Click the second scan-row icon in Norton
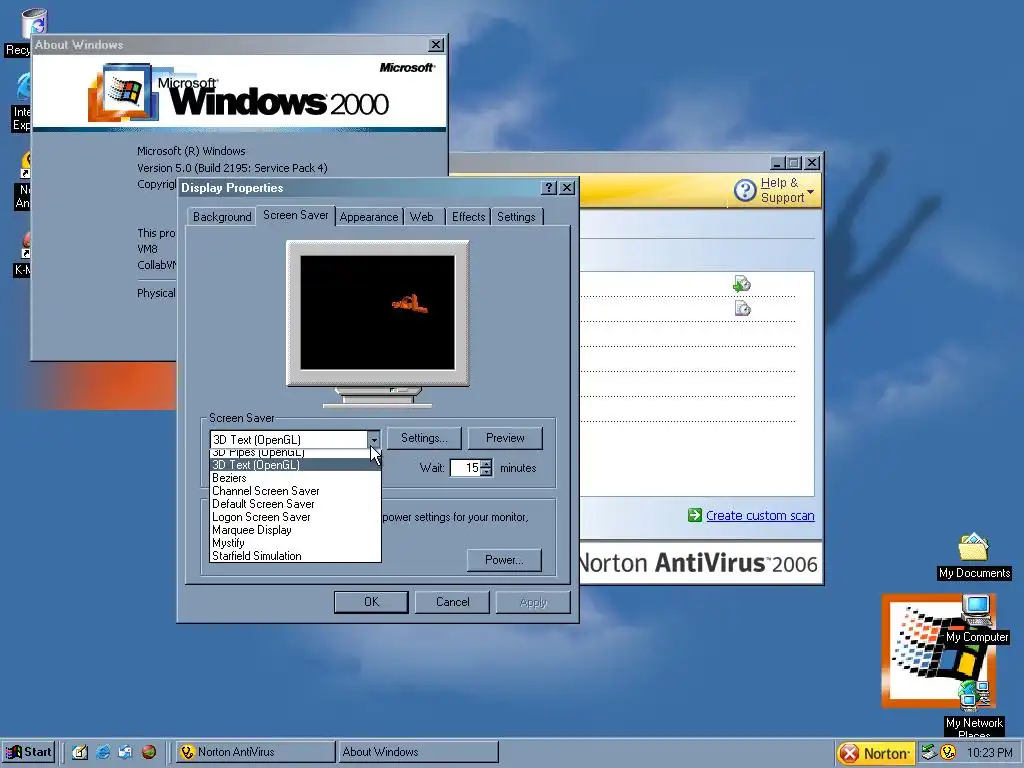 (x=743, y=308)
